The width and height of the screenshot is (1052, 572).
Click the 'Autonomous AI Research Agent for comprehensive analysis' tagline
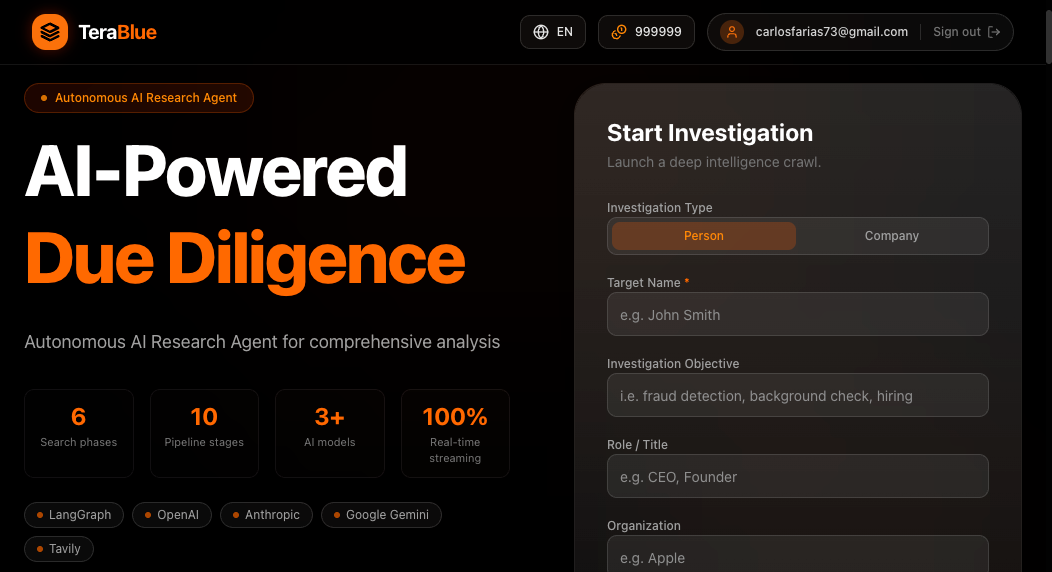coord(262,342)
